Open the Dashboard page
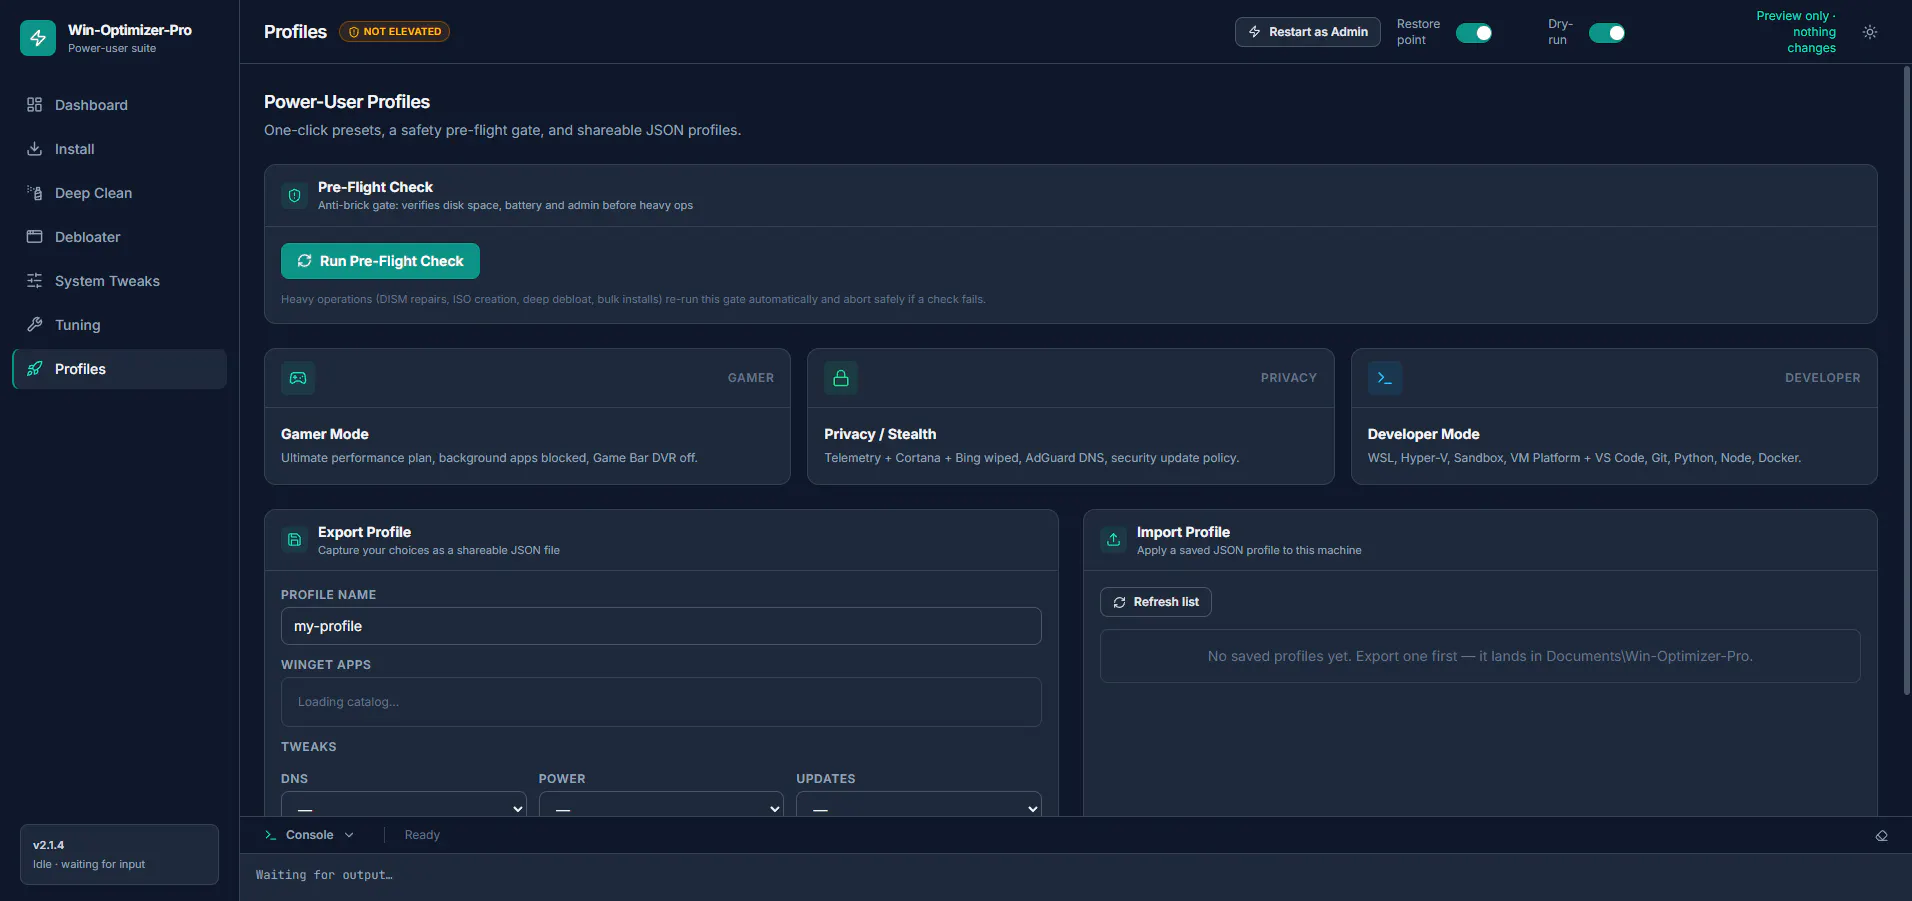 tap(119, 105)
